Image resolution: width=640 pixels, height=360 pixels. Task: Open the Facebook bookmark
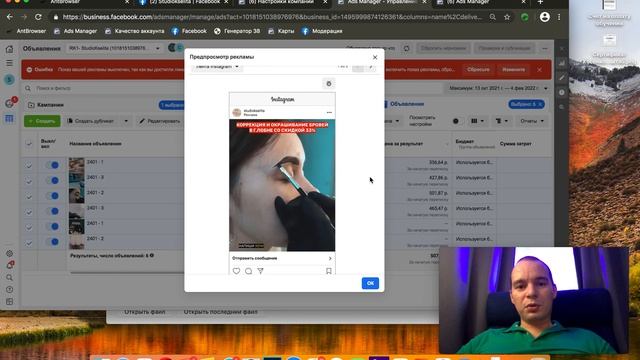point(189,31)
